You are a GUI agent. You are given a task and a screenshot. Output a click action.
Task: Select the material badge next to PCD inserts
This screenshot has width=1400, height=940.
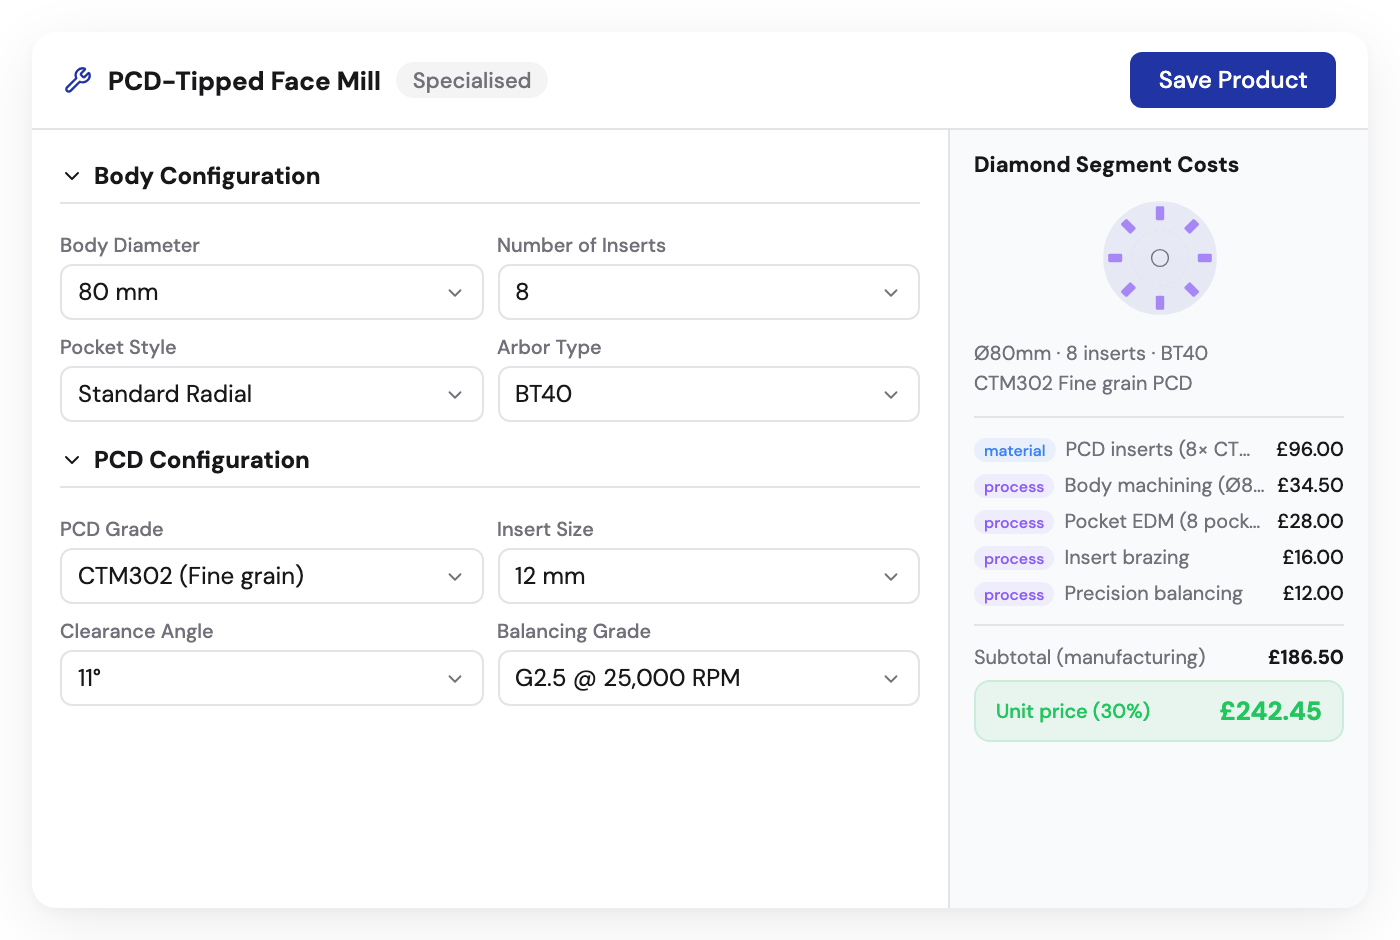tap(1014, 450)
